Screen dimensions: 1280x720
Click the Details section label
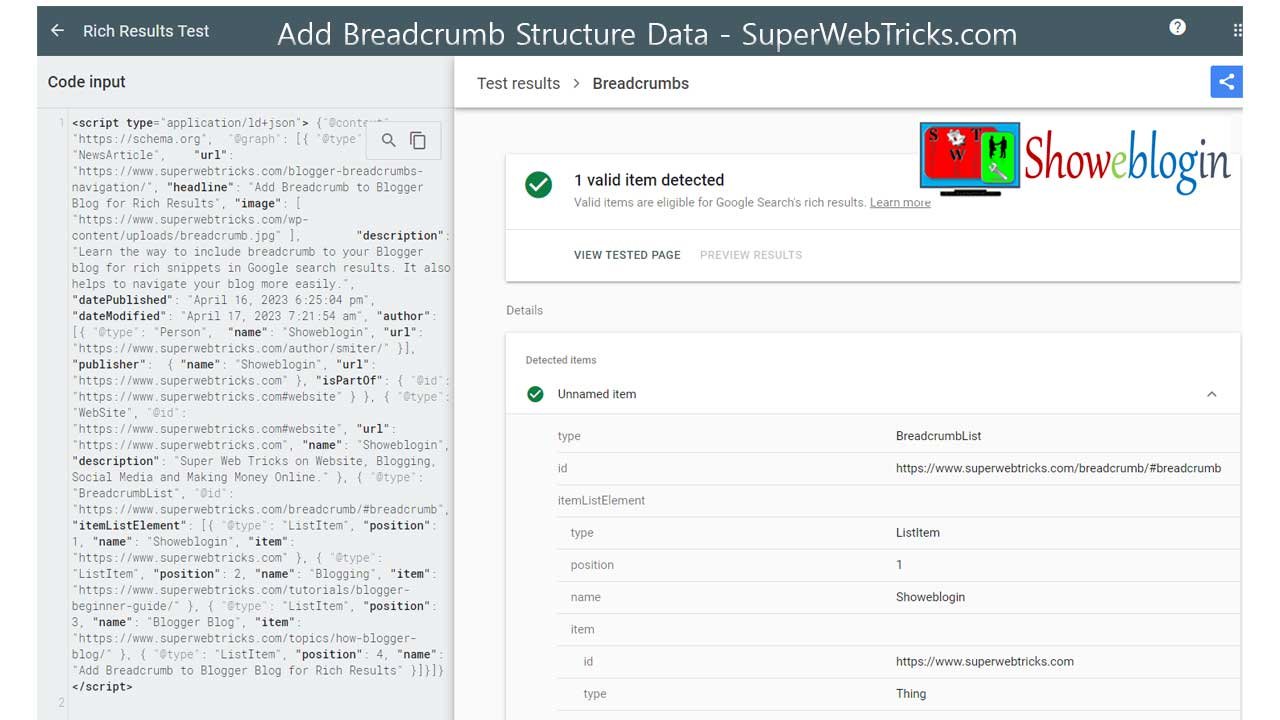(525, 310)
